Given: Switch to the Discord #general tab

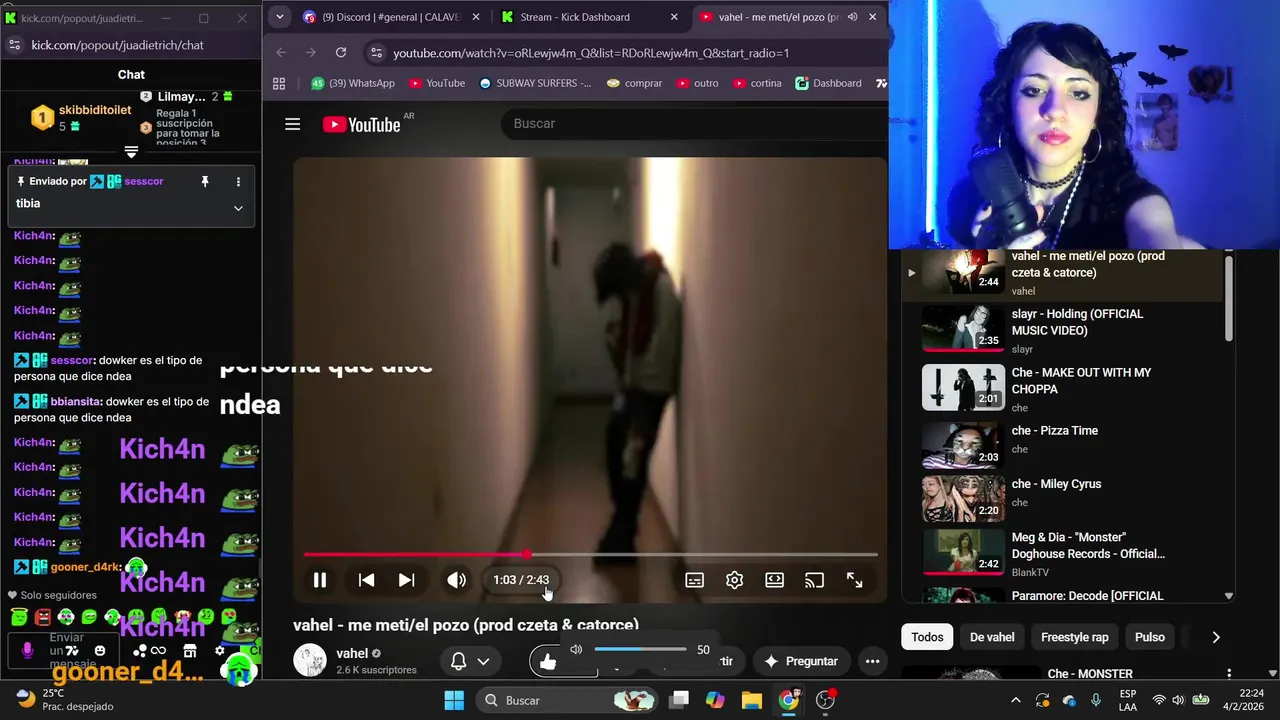Looking at the screenshot, I should [x=391, y=17].
